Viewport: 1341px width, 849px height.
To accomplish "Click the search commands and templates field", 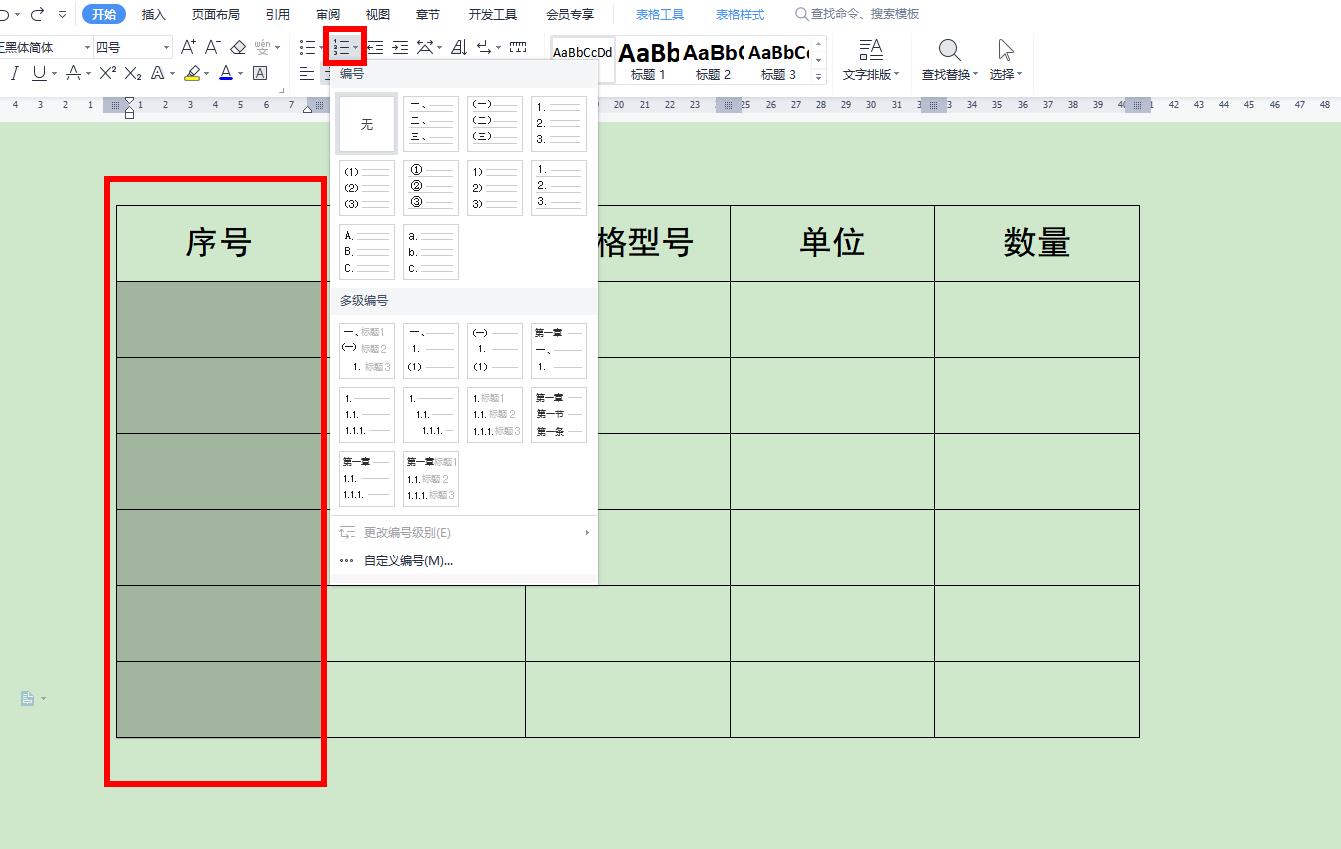I will click(857, 14).
